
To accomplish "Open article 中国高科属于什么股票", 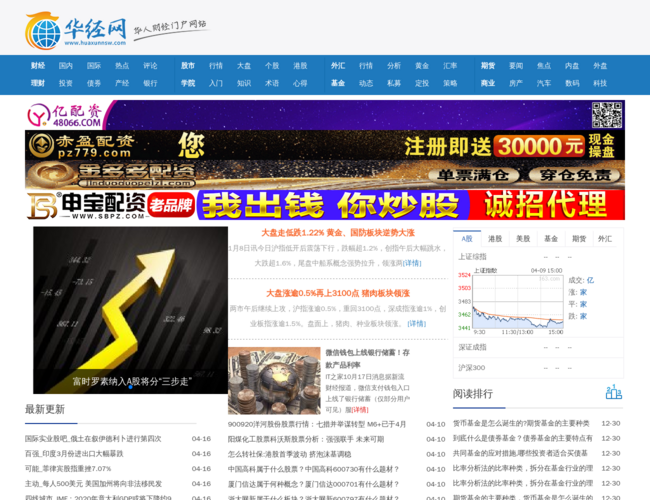I will pyautogui.click(x=313, y=469).
